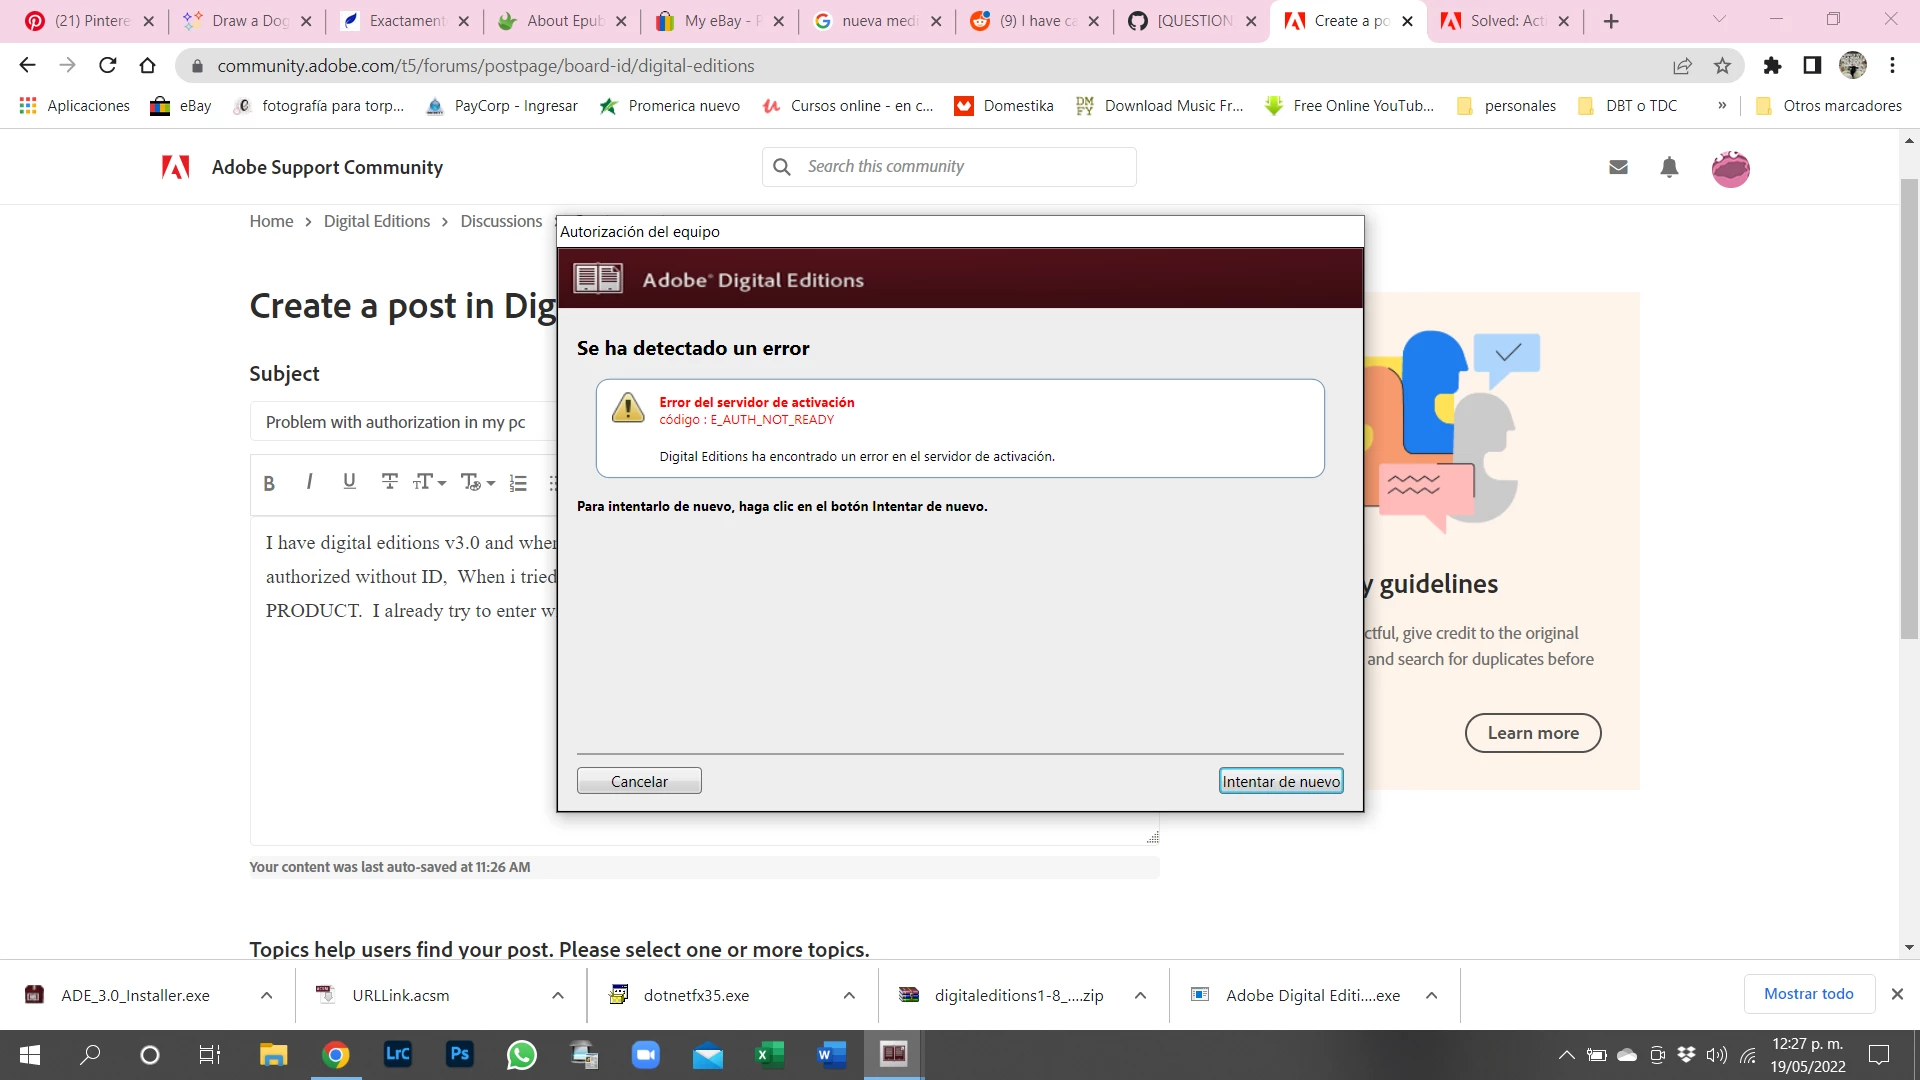The height and width of the screenshot is (1080, 1920).
Task: Apply underline formatting in editor
Action: [349, 482]
